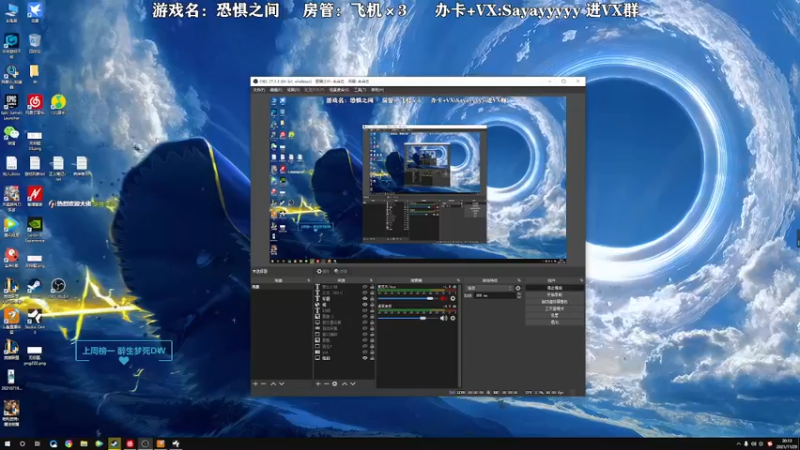
Task: Click the Properties button above the Sources list
Action: coord(322,271)
